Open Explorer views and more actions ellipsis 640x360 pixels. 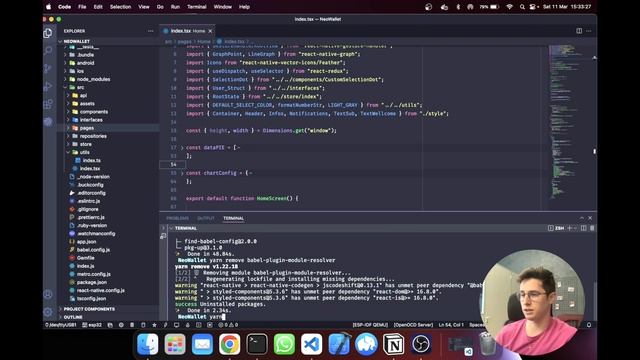[x=150, y=31]
